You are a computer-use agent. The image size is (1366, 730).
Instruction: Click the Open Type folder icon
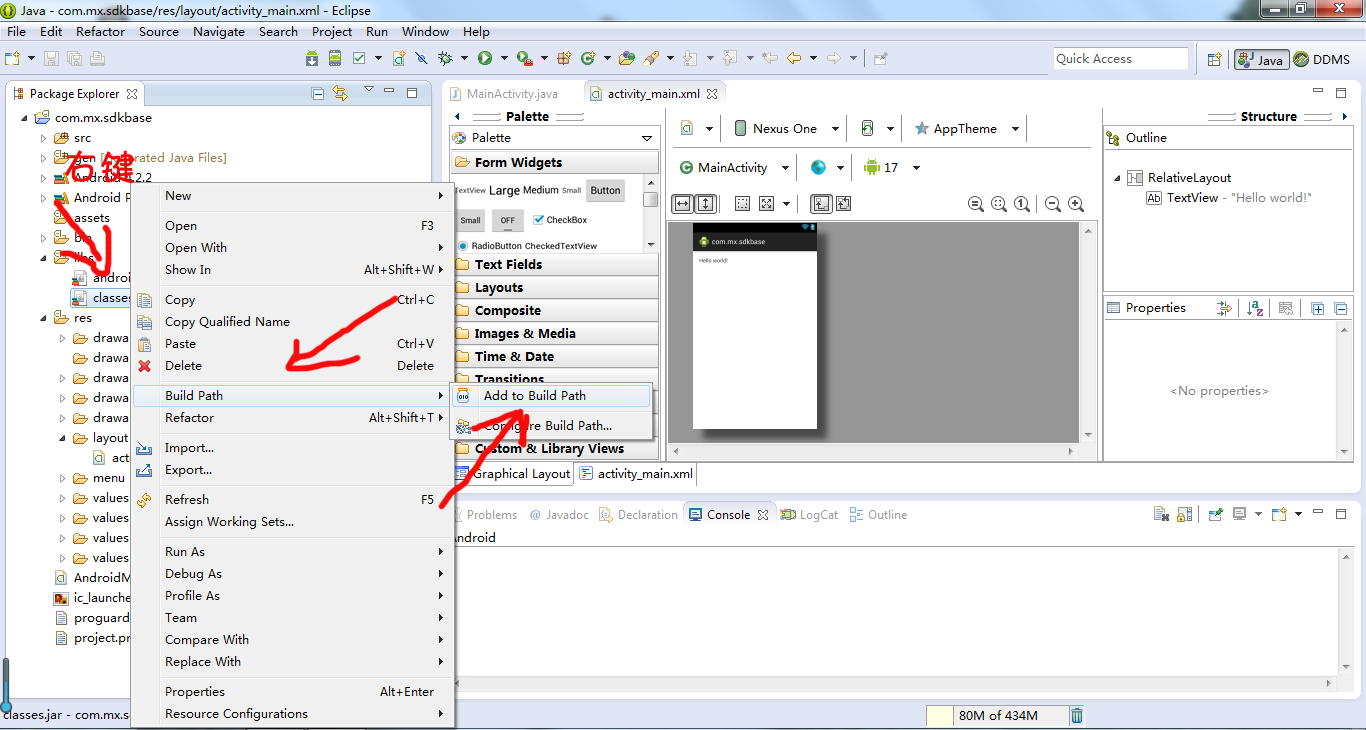(x=627, y=58)
